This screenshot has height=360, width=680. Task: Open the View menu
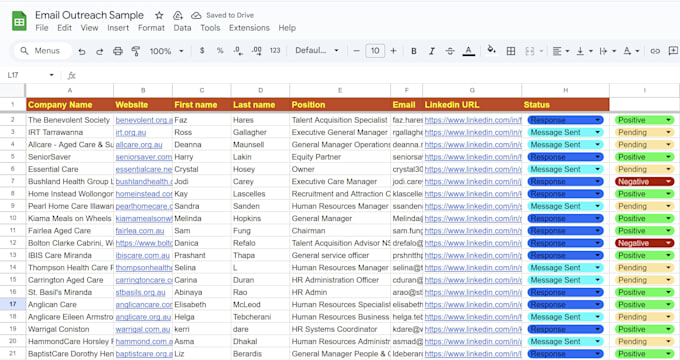89,28
